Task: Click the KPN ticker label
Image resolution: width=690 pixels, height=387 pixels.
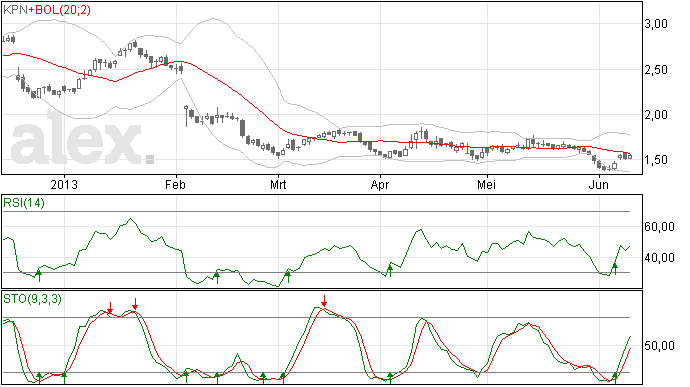Action: pyautogui.click(x=15, y=10)
